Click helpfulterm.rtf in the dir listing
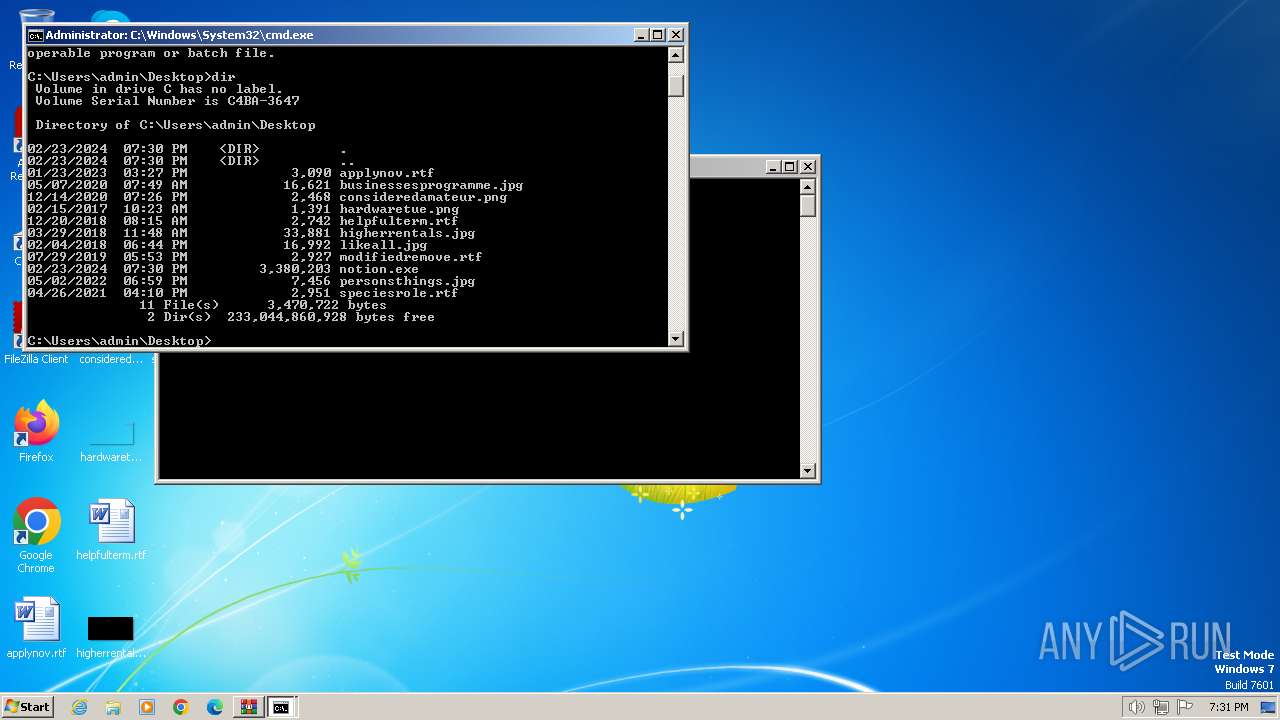Image resolution: width=1280 pixels, height=720 pixels. 399,221
